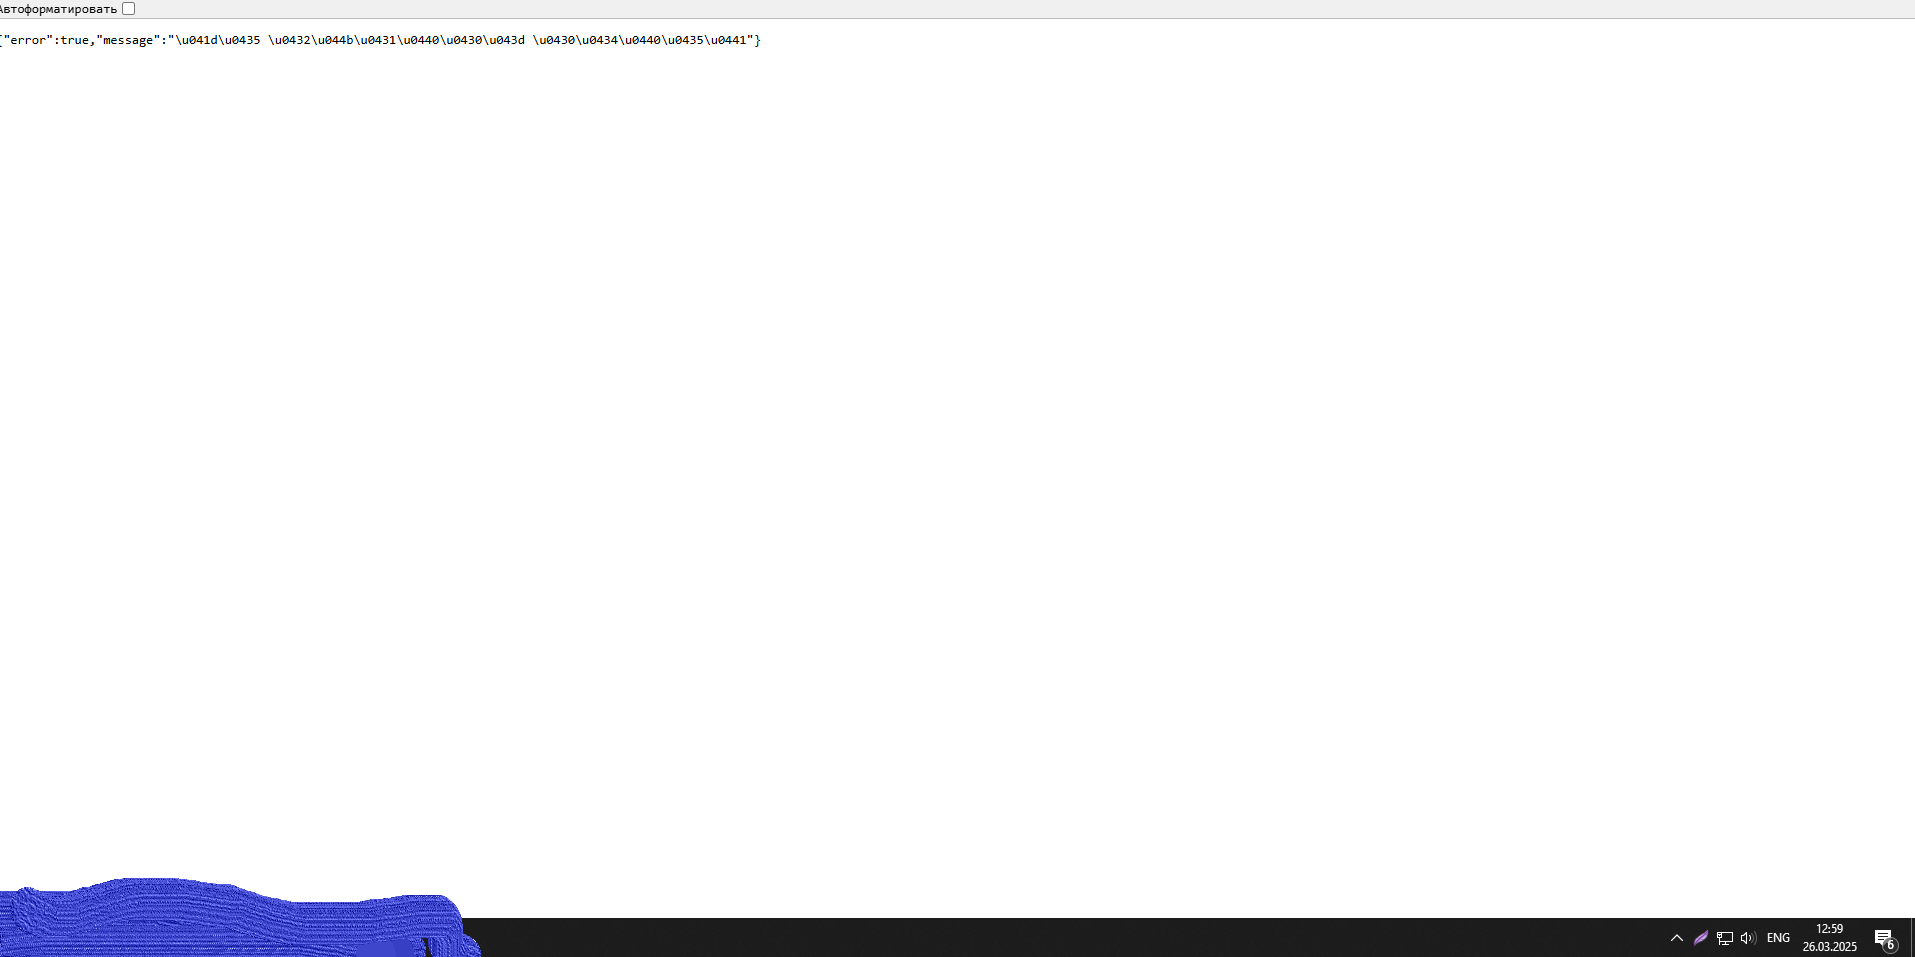Click the \u041d\u0435 escaped text segment
The image size is (1915, 957).
coord(218,40)
